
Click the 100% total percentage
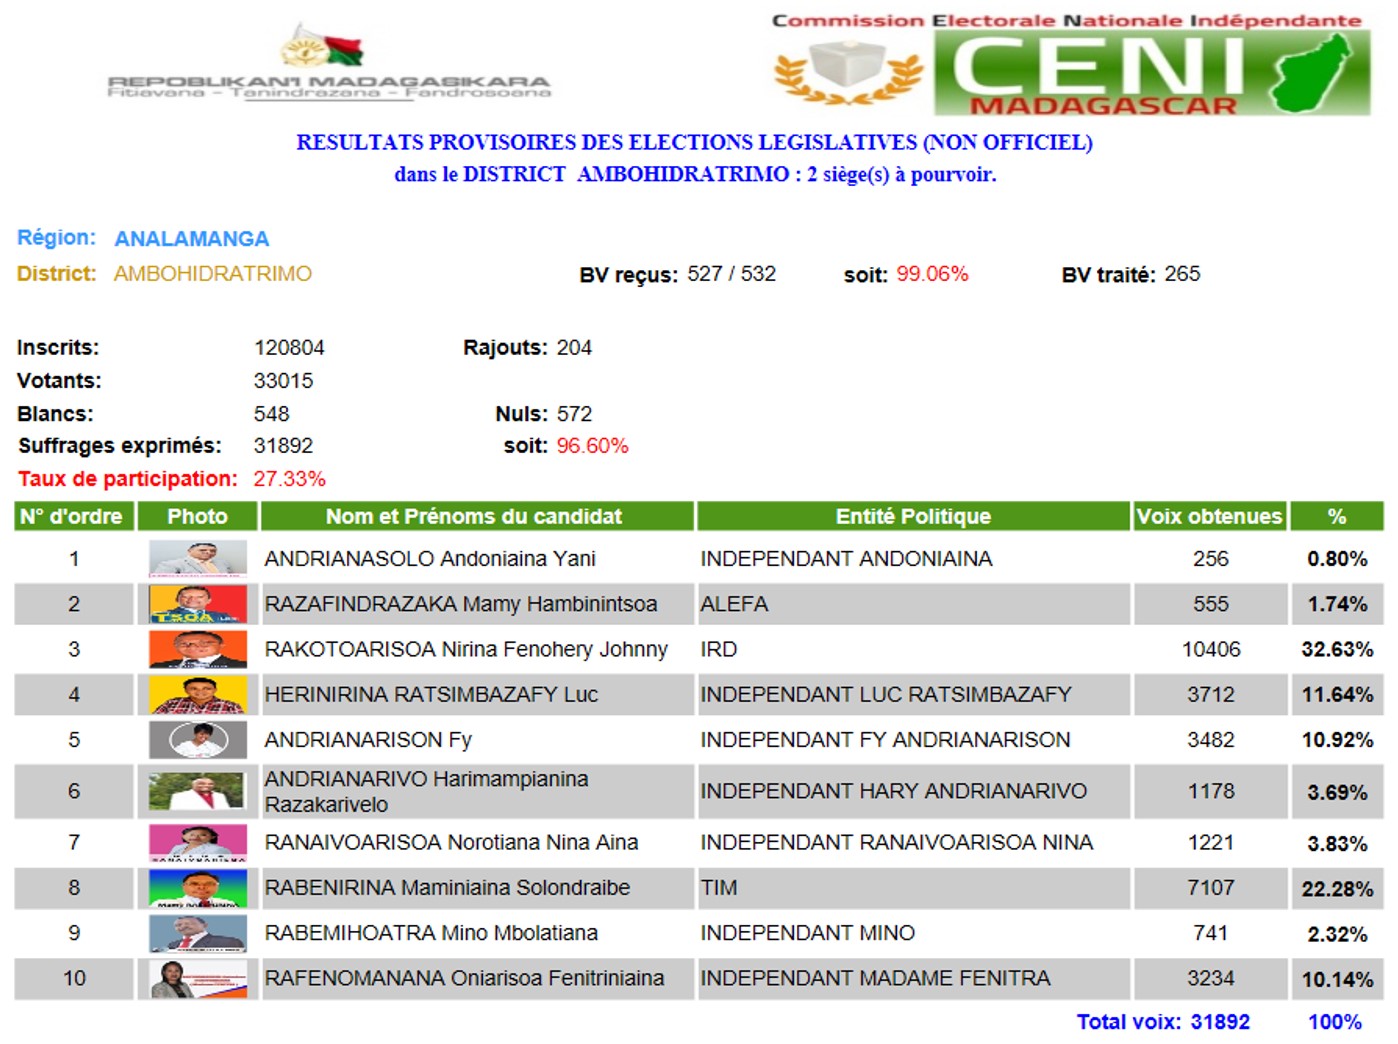click(x=1335, y=1022)
